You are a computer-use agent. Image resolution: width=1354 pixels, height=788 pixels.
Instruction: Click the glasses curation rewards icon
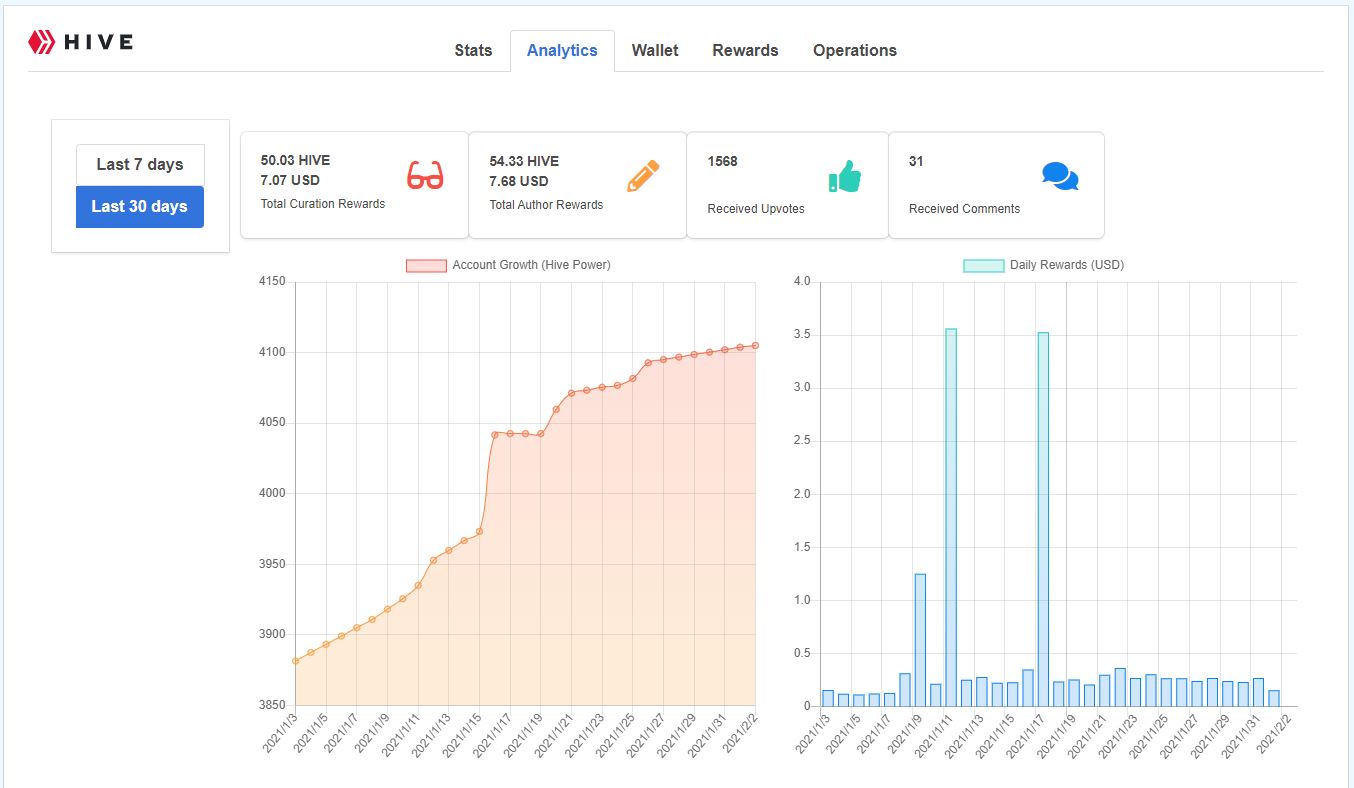click(425, 177)
